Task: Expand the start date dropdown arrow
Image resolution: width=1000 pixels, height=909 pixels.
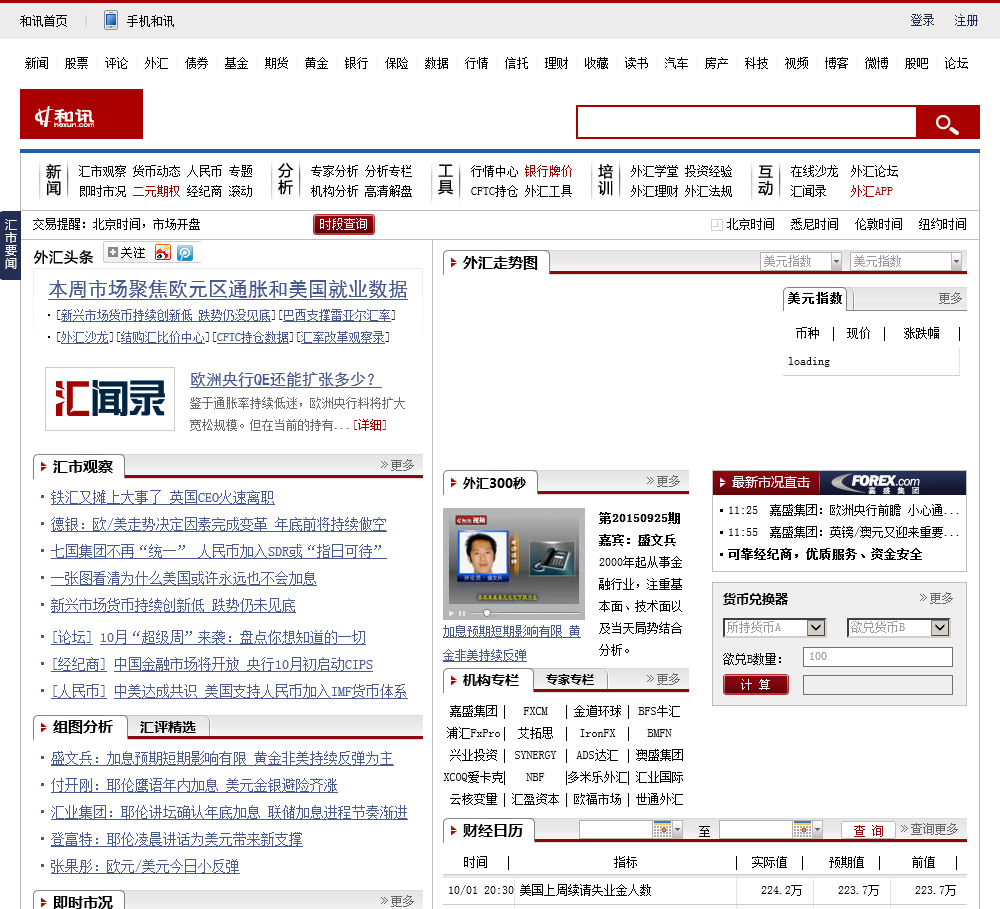Action: pos(677,829)
